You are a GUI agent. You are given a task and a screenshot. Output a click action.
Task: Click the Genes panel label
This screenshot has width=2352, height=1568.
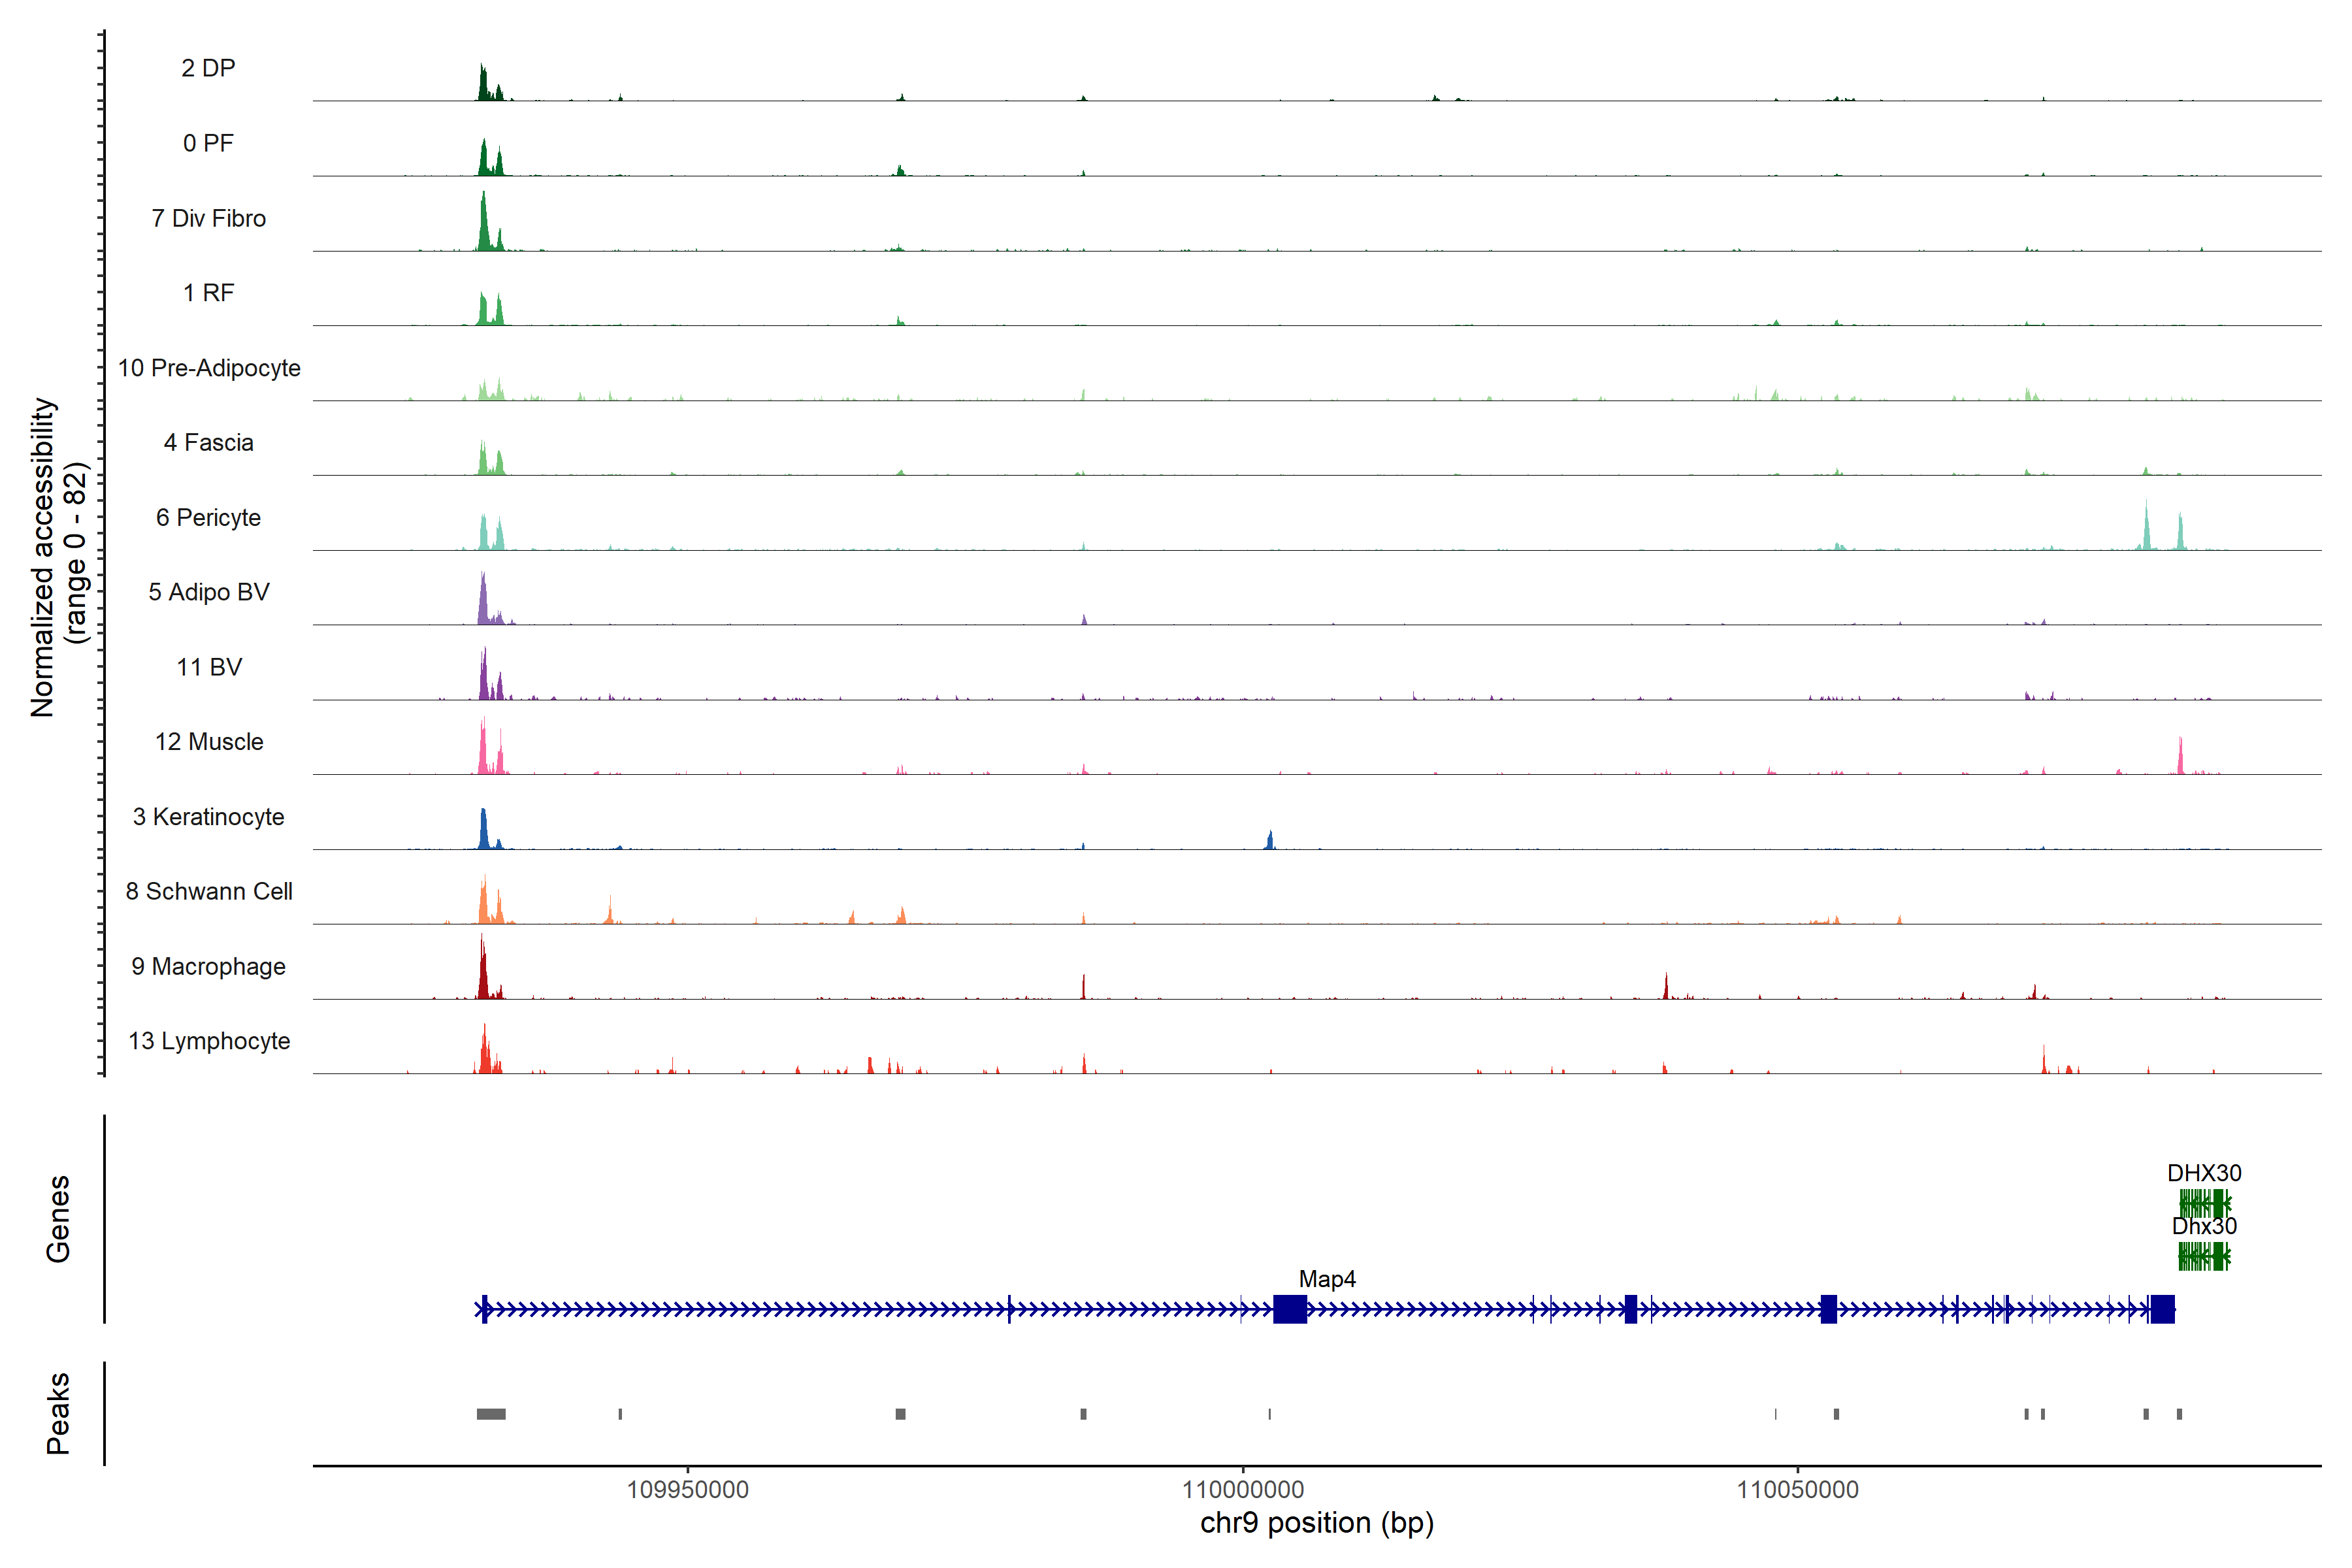pyautogui.click(x=58, y=1219)
